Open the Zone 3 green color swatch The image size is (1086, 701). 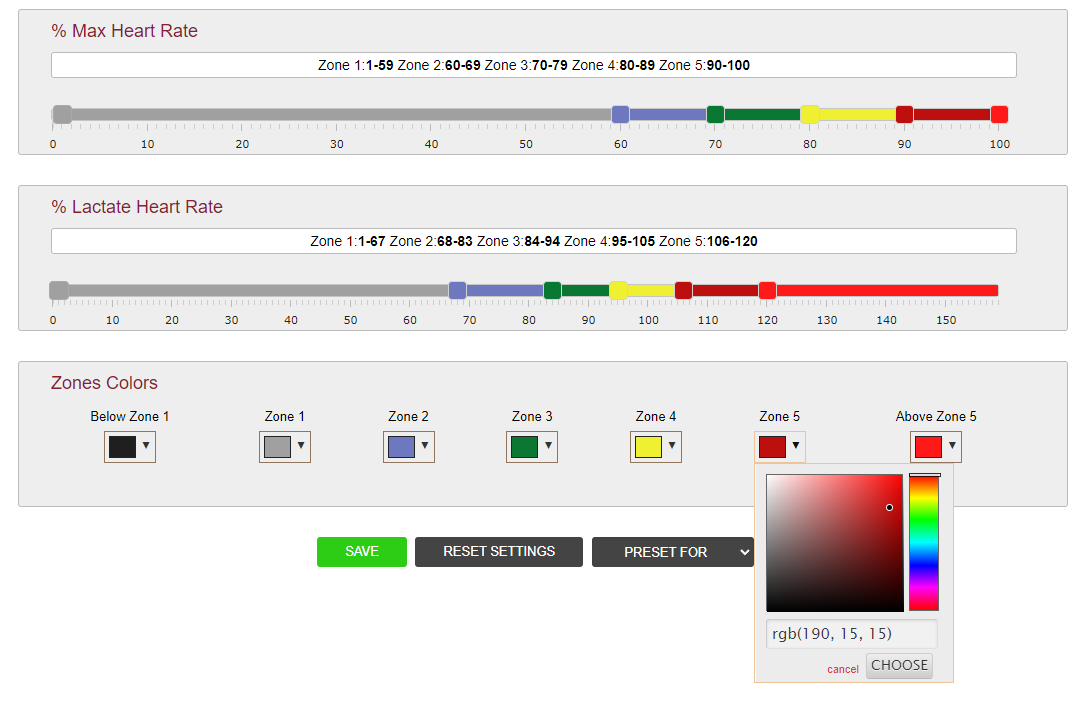pyautogui.click(x=524, y=447)
